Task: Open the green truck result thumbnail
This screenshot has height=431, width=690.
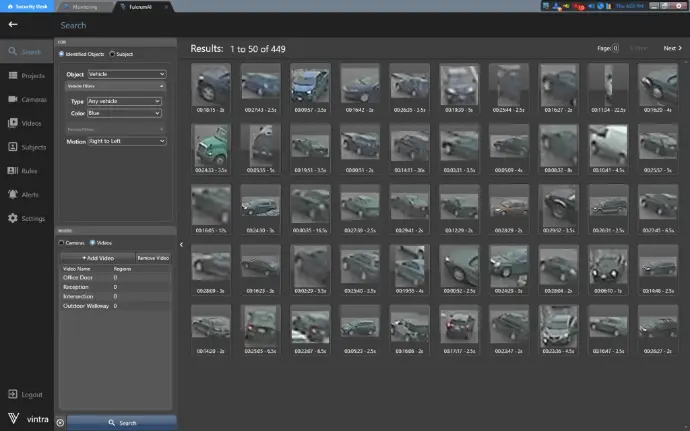Action: click(211, 147)
